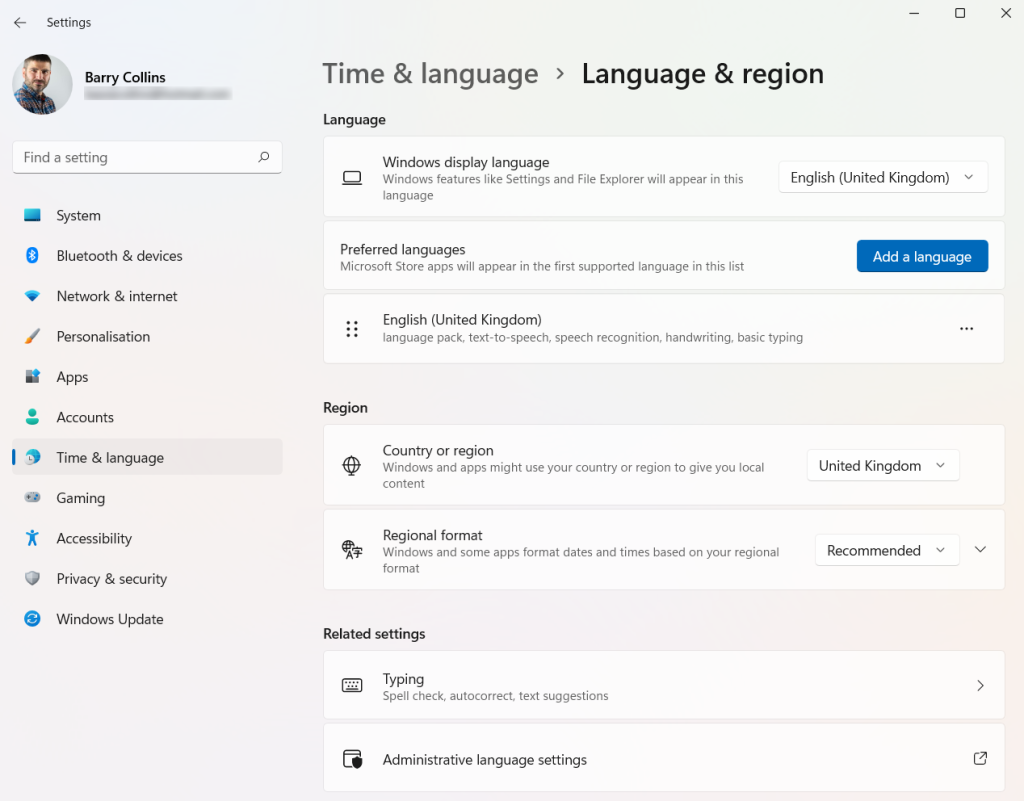Viewport: 1024px width, 801px height.
Task: Open more options for English (United Kingdom)
Action: tap(967, 328)
